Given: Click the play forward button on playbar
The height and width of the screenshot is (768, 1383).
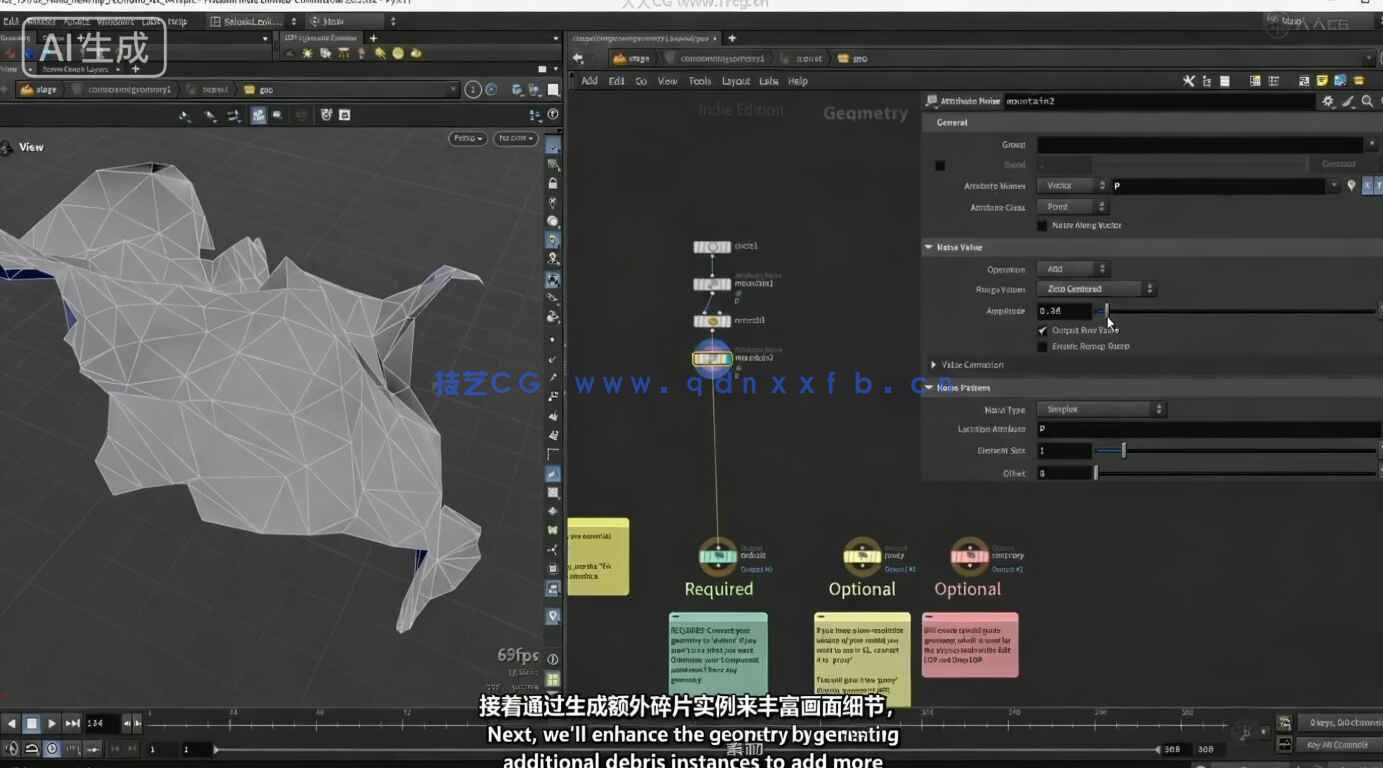Looking at the screenshot, I should 52,723.
